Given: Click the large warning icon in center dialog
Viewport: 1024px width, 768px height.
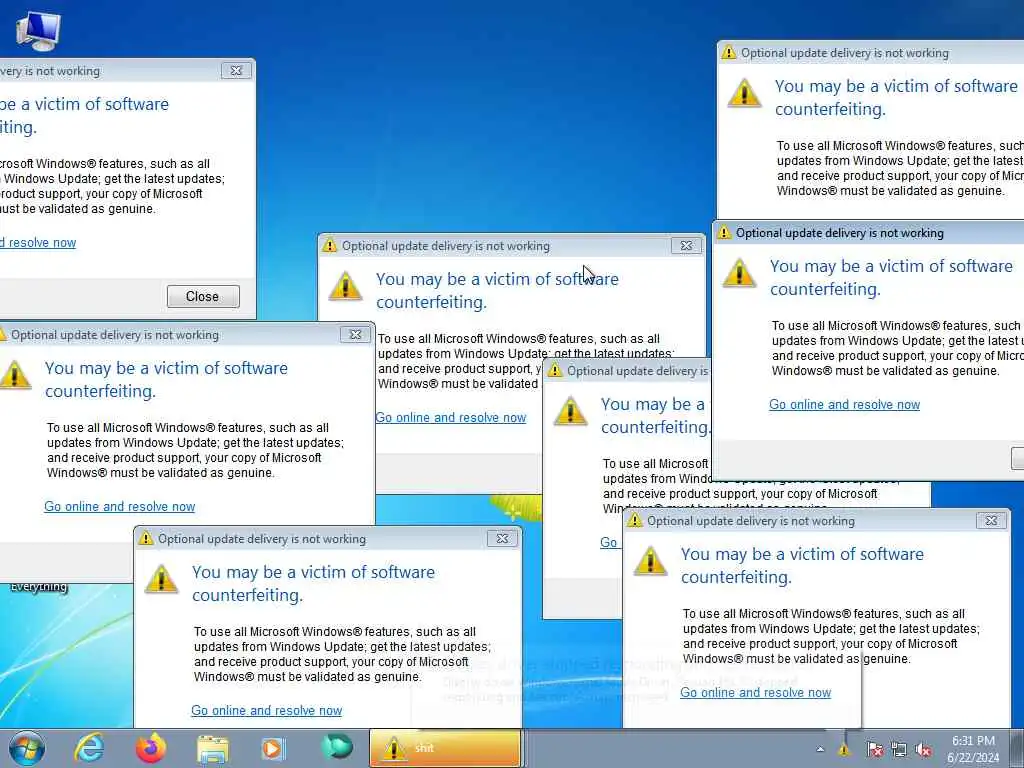Looking at the screenshot, I should click(x=345, y=286).
